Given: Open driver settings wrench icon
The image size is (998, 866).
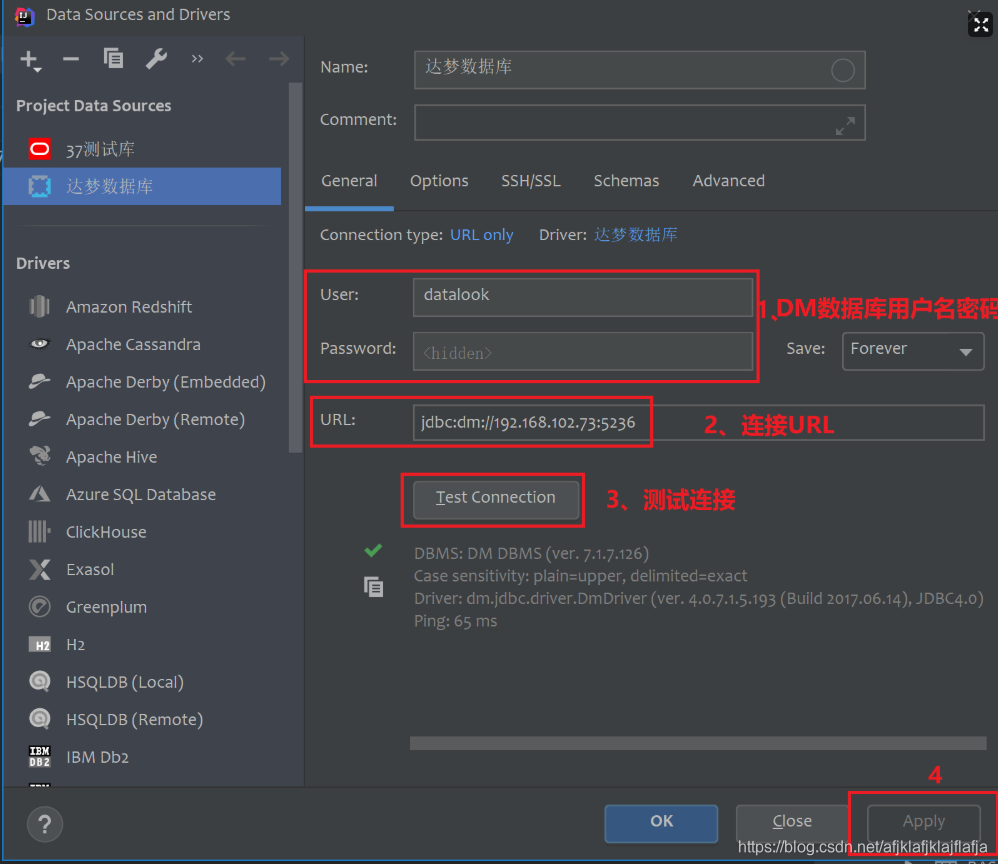Looking at the screenshot, I should click(156, 59).
